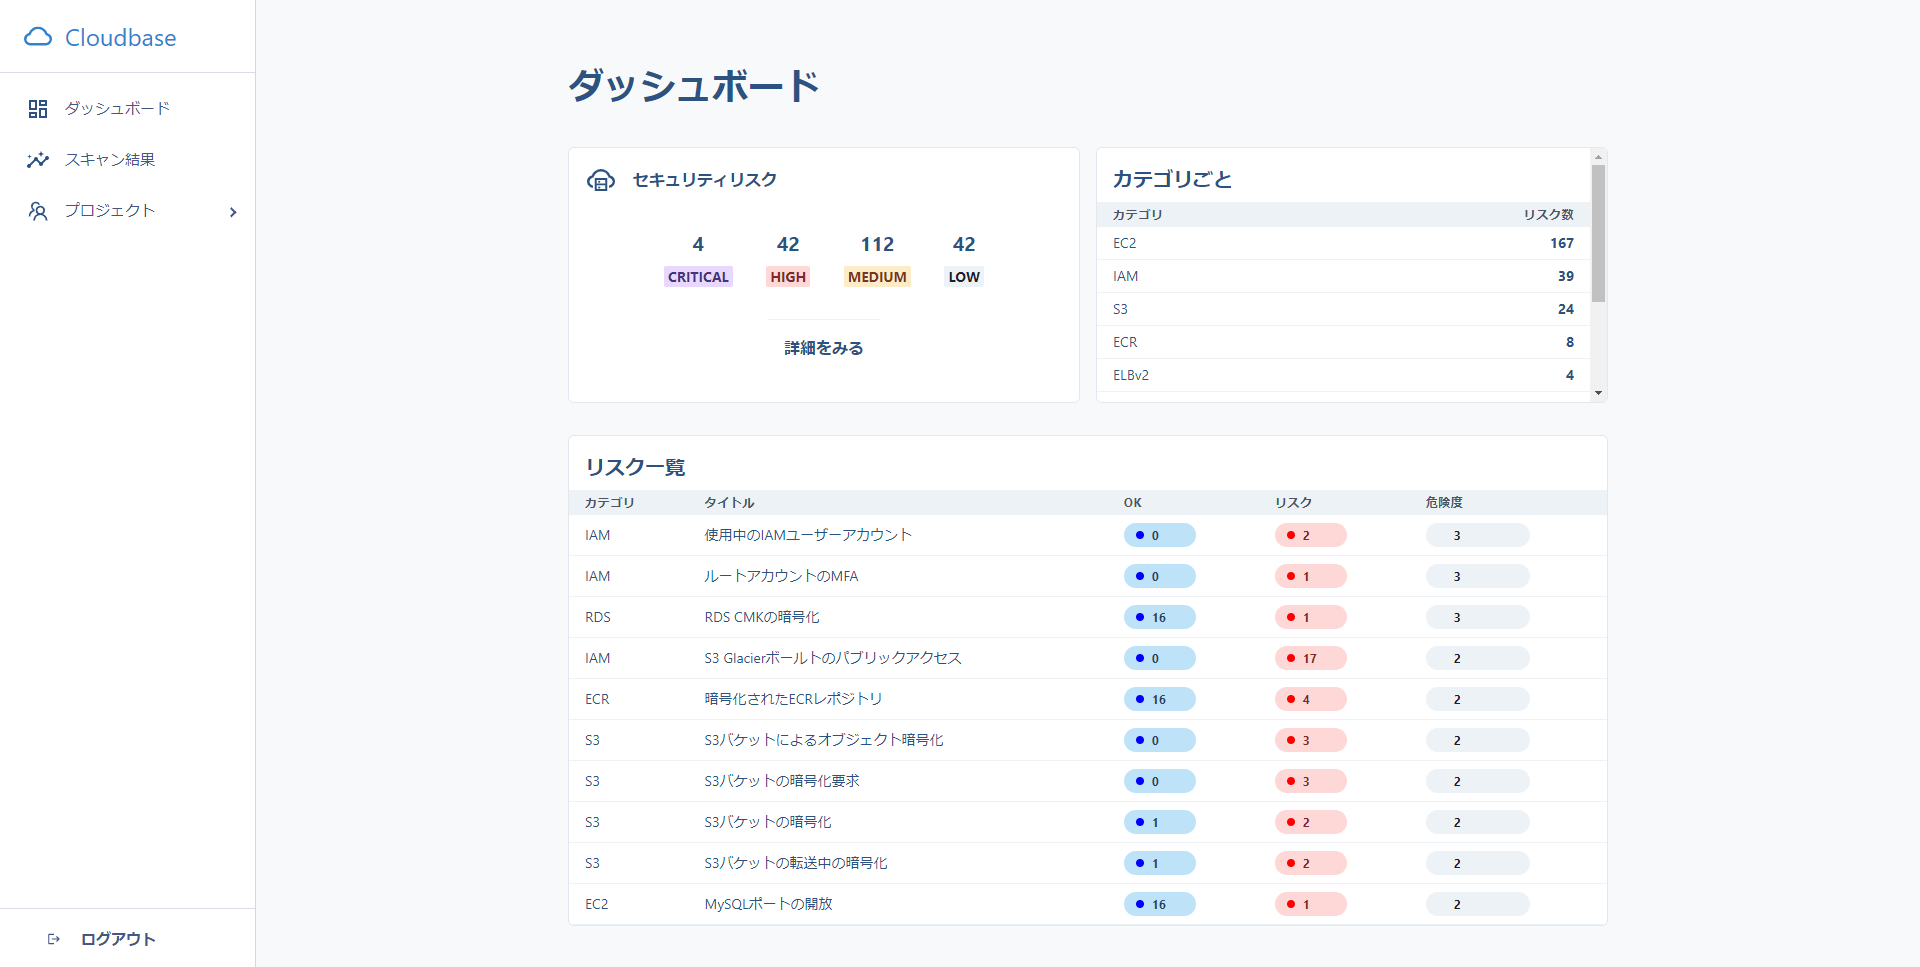Open the スキャン結果 menu item

(110, 160)
